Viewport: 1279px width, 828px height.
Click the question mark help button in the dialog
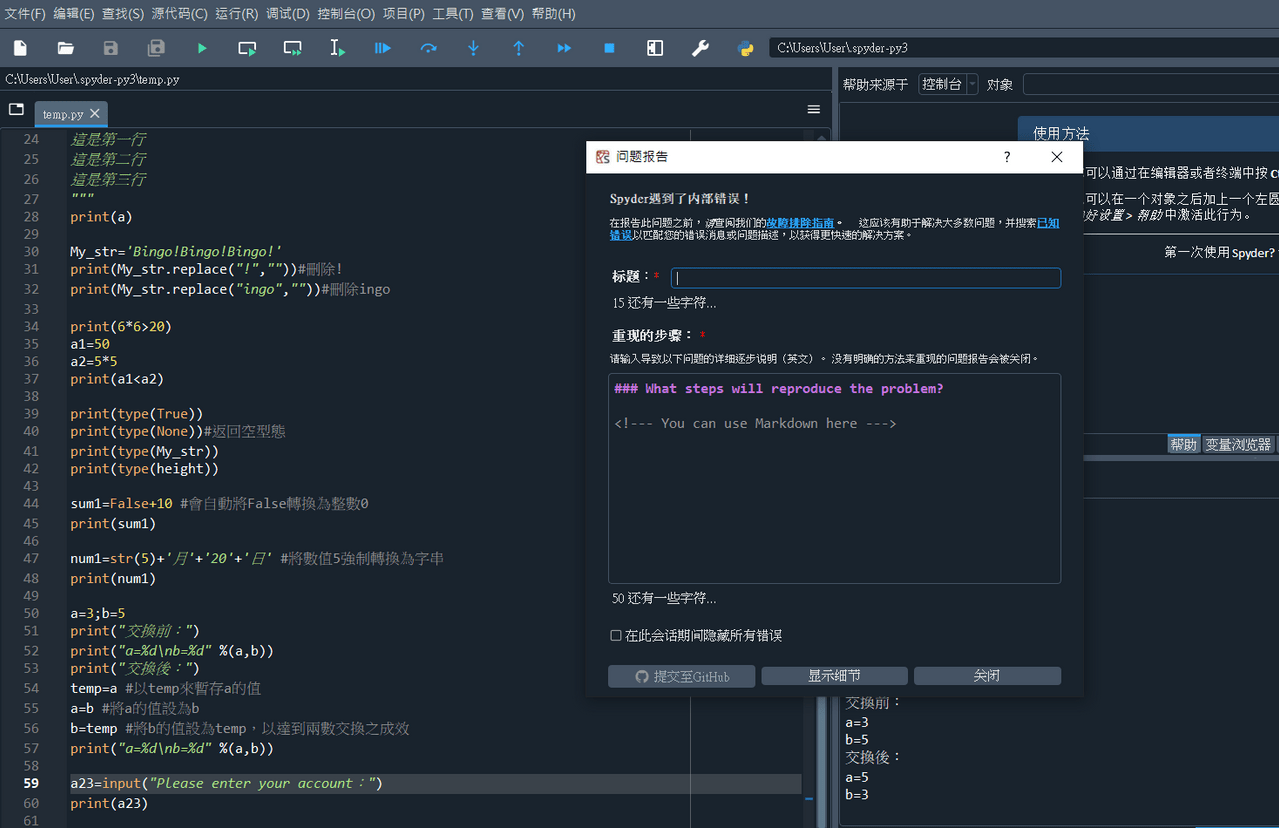(1007, 157)
